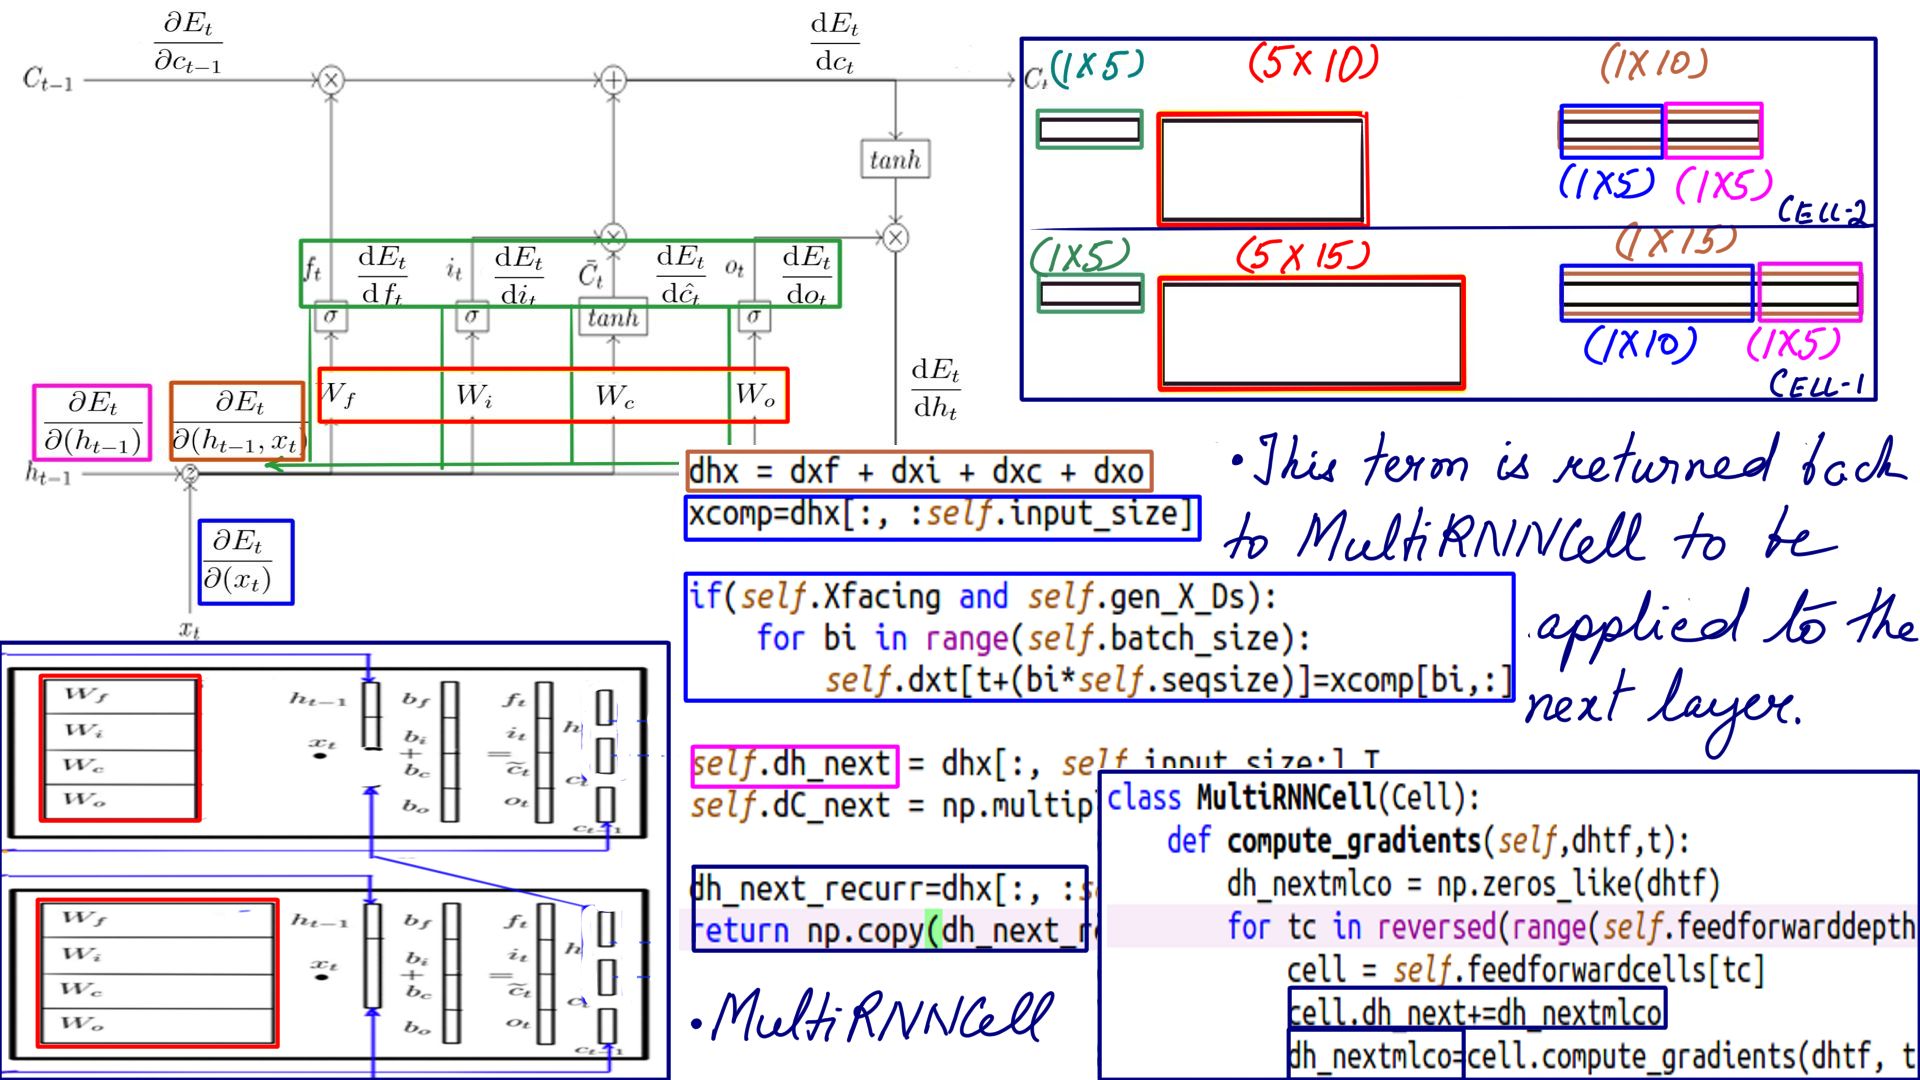Viewport: 1920px width, 1080px height.
Task: Click the 'CELL-2' handwritten label
Action: [1823, 212]
